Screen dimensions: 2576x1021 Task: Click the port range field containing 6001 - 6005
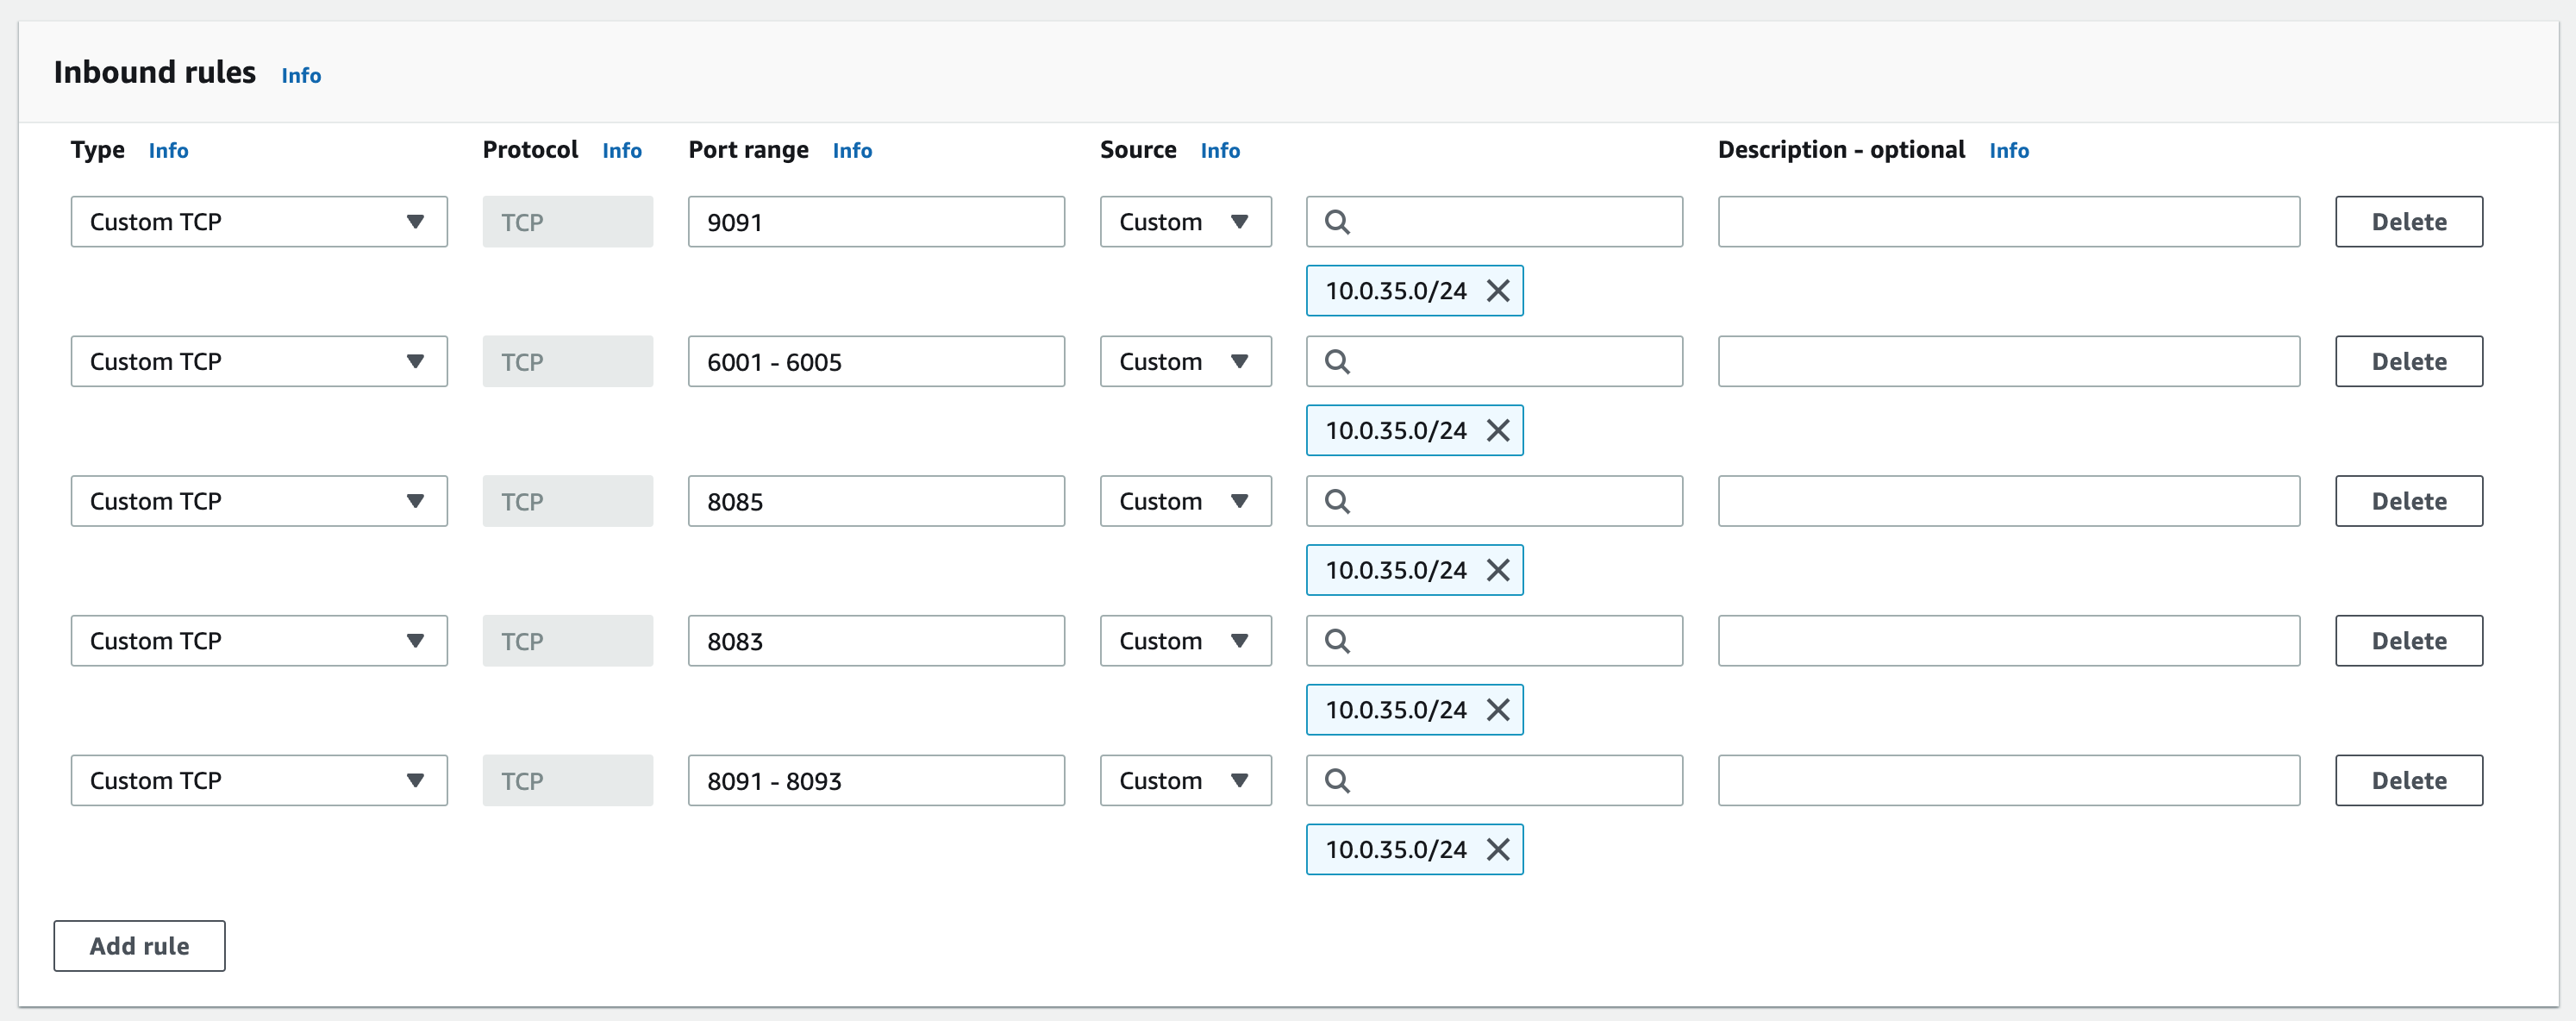tap(875, 362)
